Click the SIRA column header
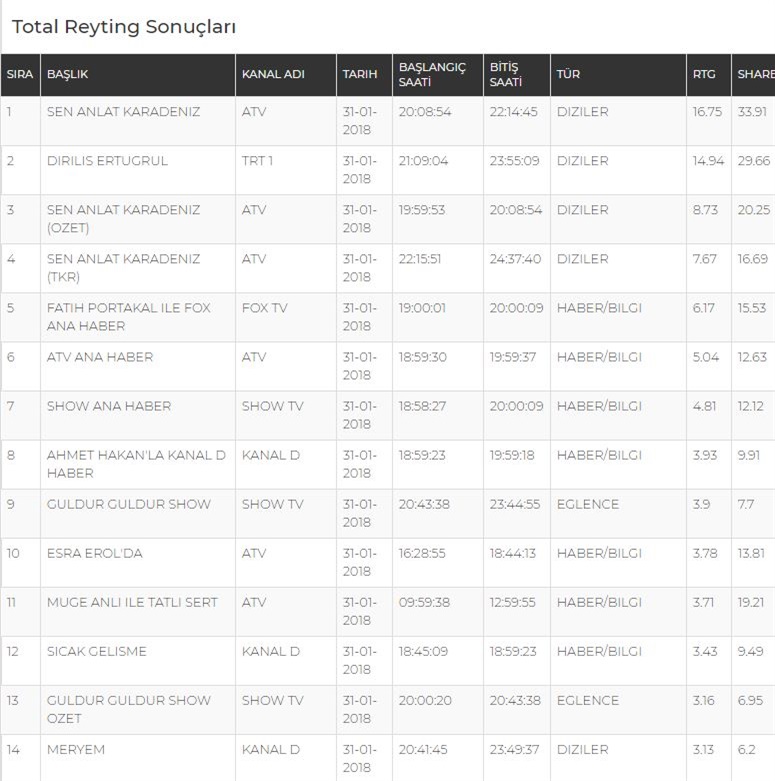 [20, 75]
